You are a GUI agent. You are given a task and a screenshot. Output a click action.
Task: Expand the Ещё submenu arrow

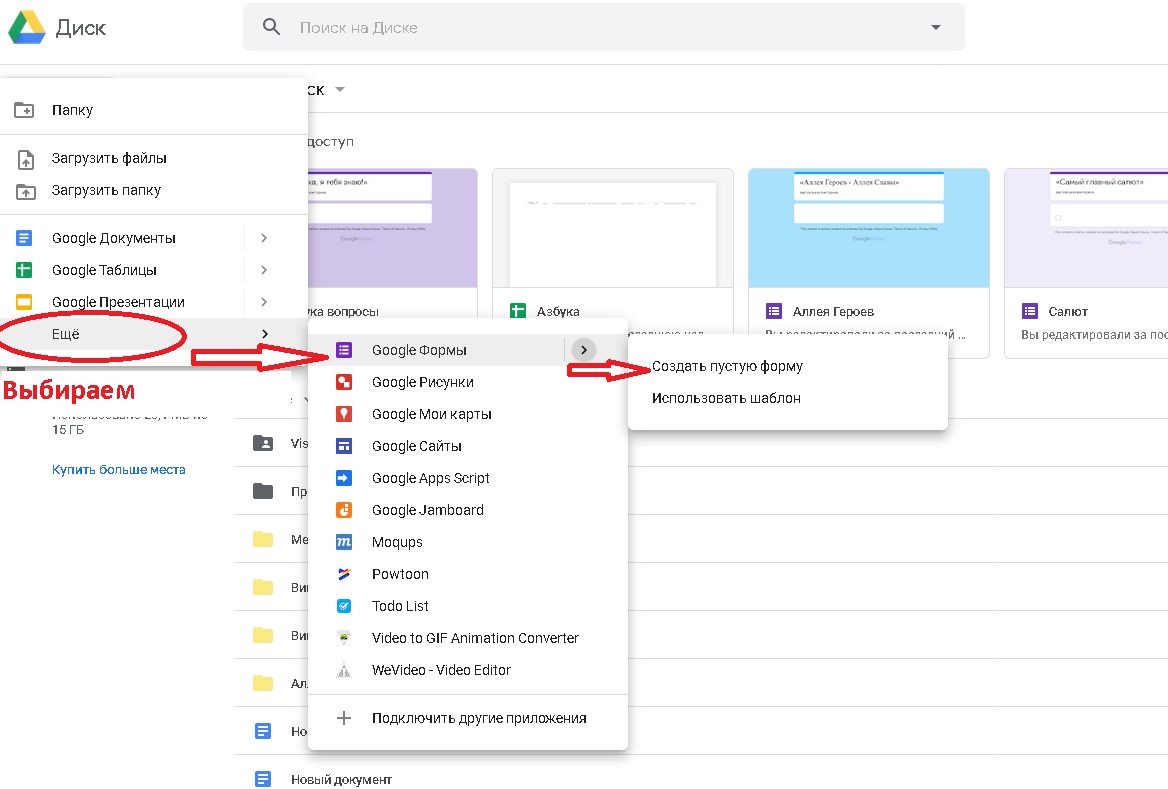coord(264,334)
